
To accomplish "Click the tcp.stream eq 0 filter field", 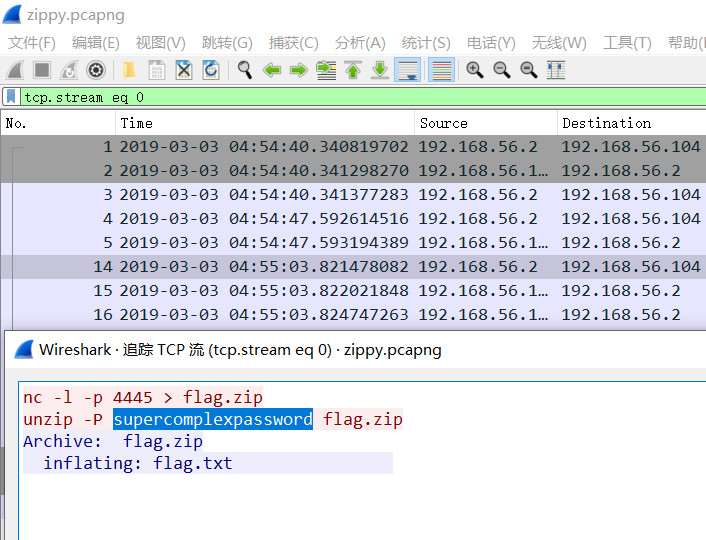I will [x=363, y=97].
